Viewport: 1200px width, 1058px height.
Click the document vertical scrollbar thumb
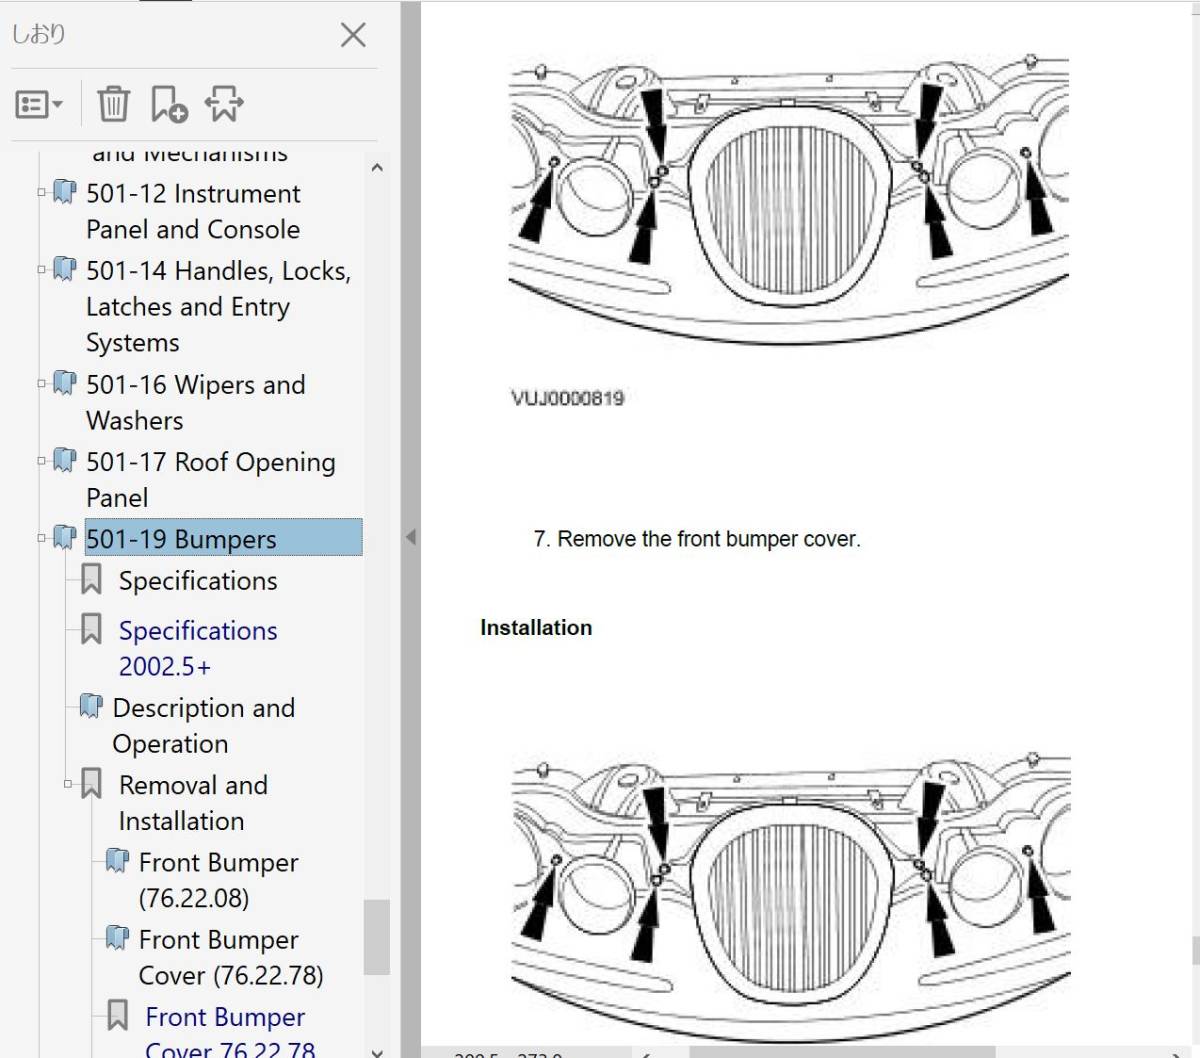click(1195, 948)
